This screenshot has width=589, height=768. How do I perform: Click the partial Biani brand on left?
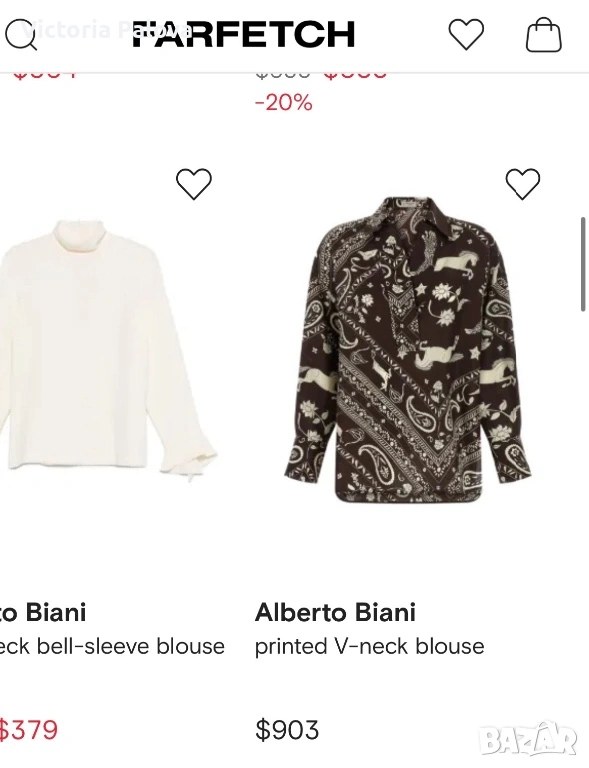pyautogui.click(x=43, y=612)
